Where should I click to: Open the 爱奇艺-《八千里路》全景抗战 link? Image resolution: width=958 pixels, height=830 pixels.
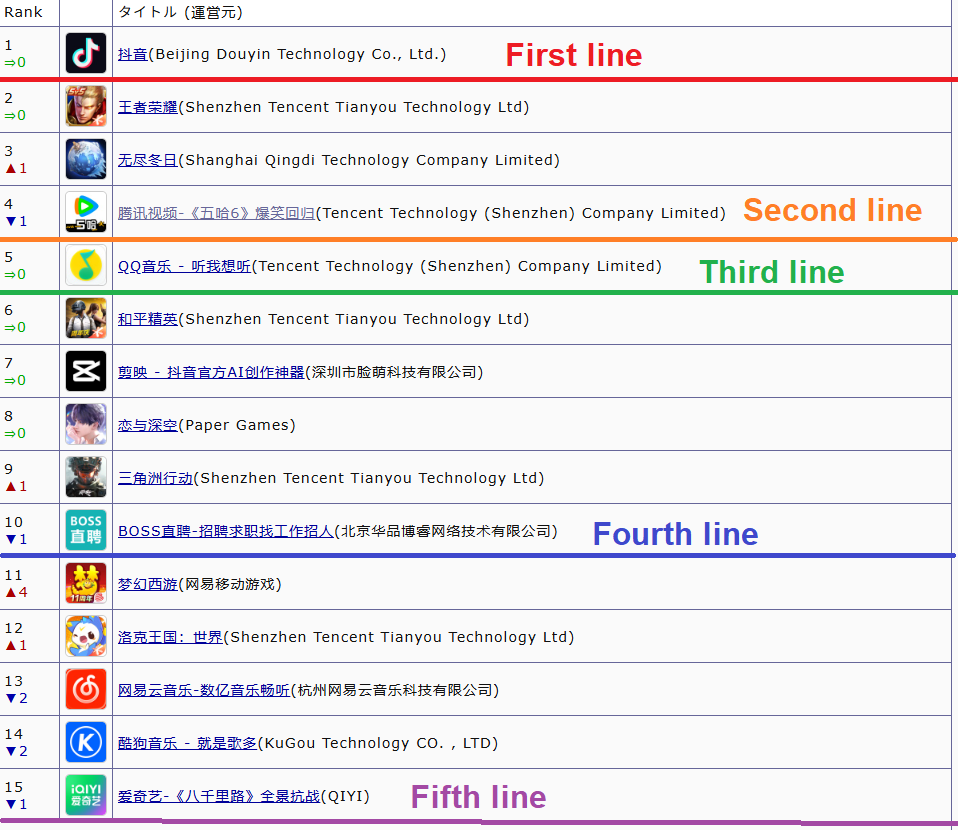[219, 796]
